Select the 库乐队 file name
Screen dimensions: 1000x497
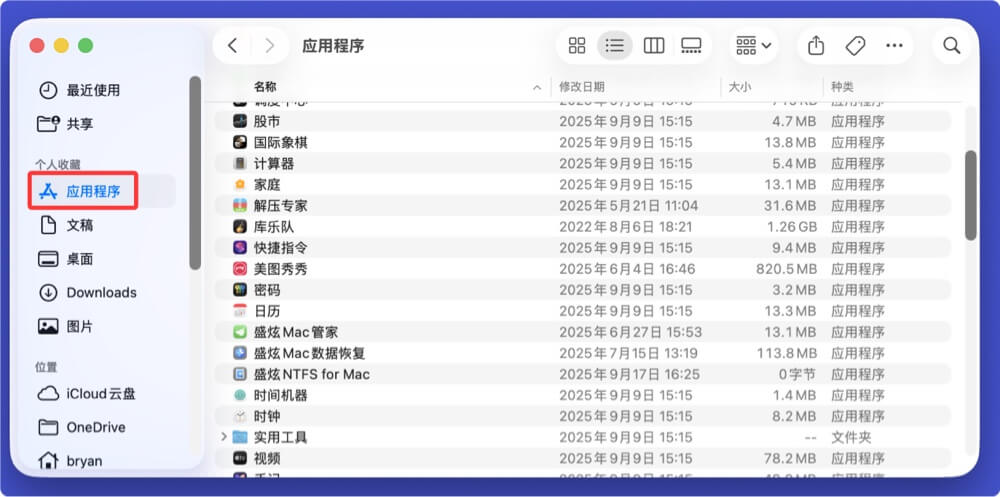[x=274, y=226]
